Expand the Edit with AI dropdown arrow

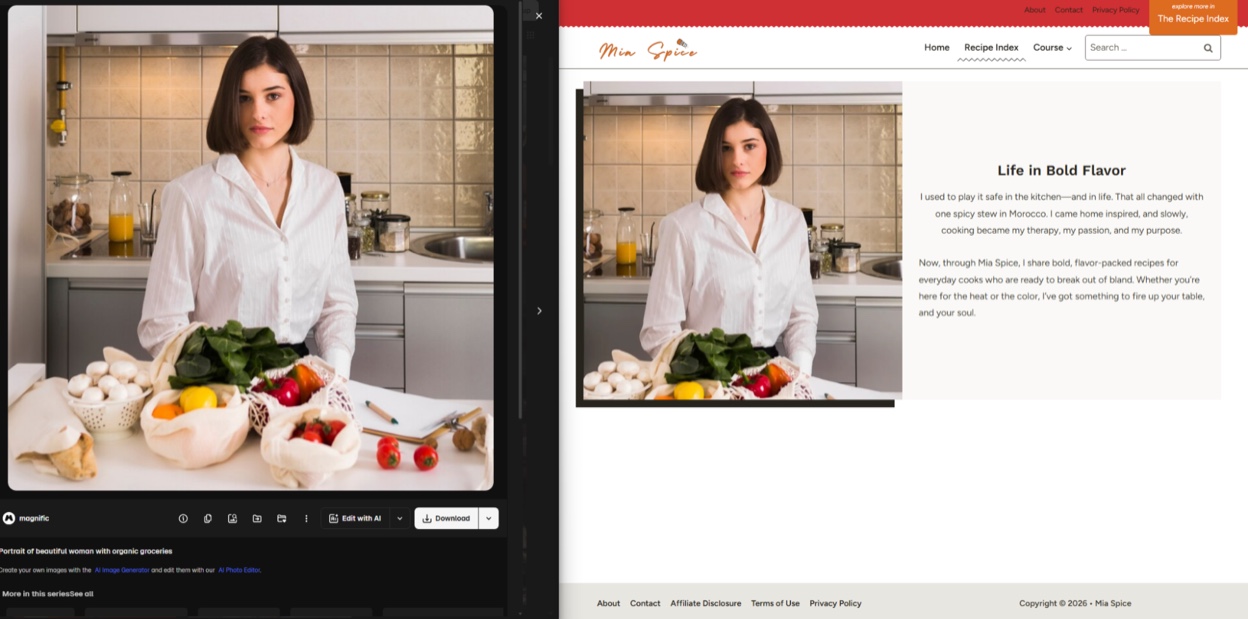pos(400,518)
